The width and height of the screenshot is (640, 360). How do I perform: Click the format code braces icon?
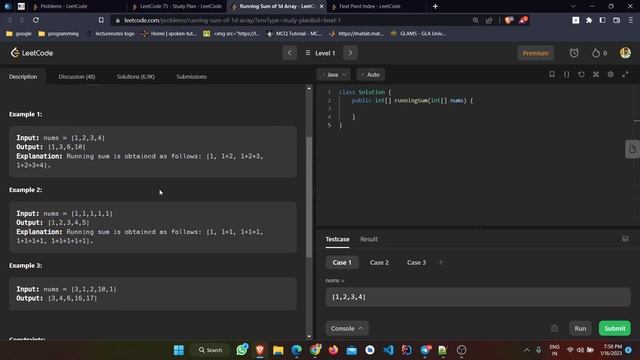coord(567,74)
